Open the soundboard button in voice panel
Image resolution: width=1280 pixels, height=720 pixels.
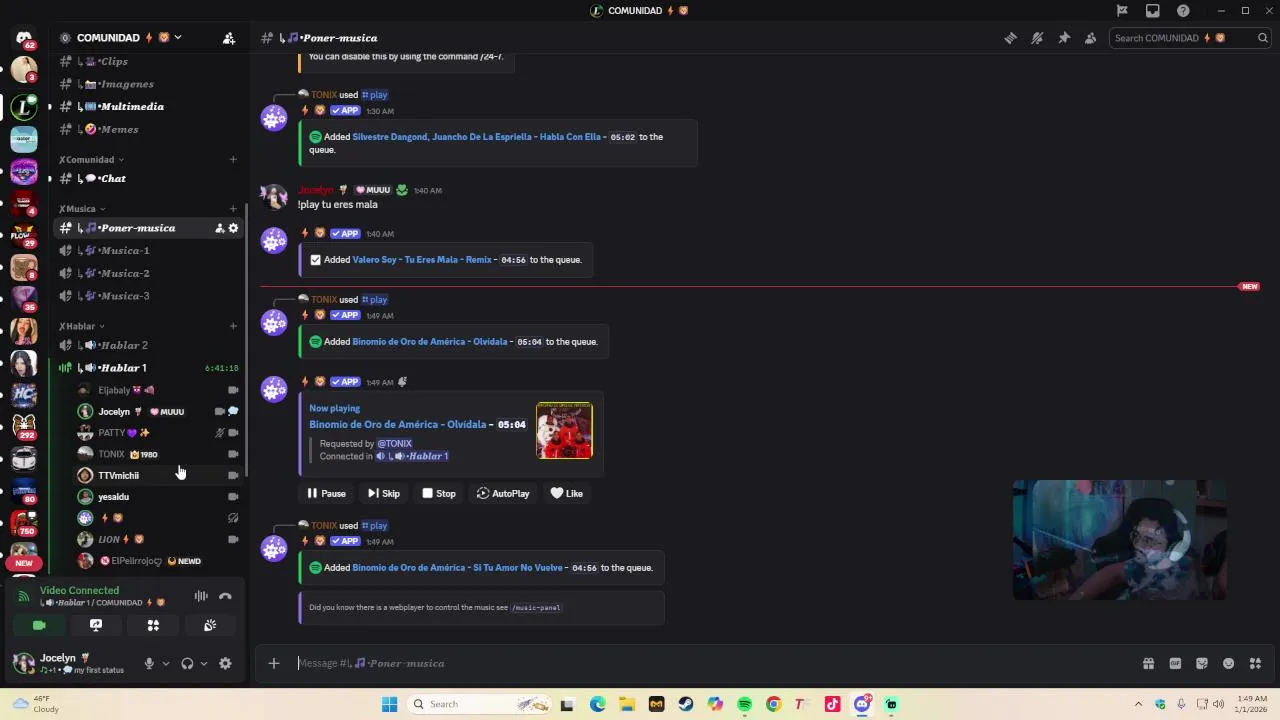click(x=210, y=625)
